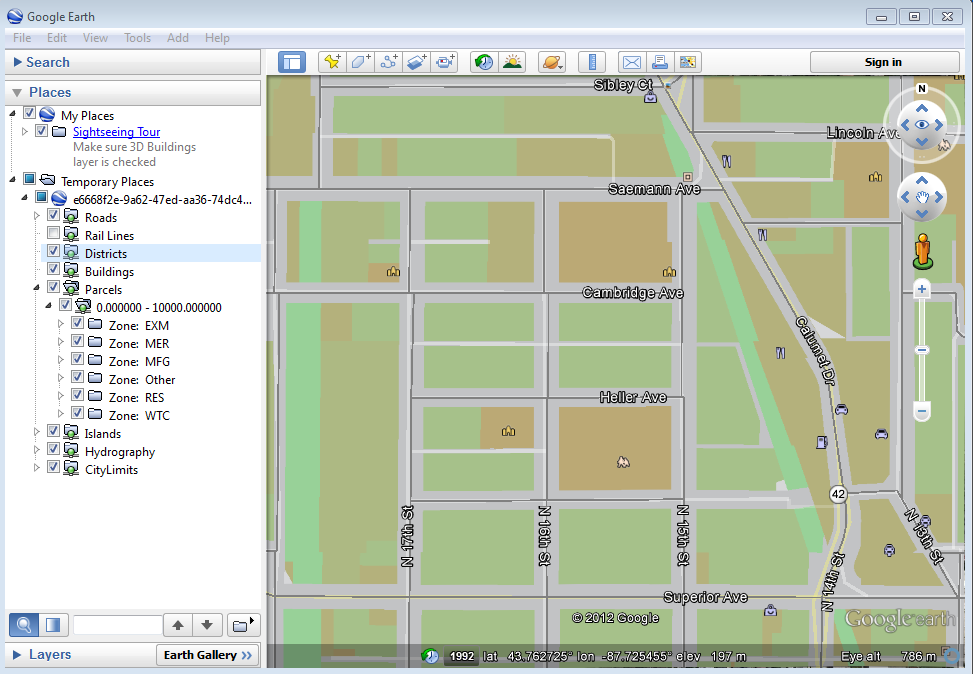Select the Add Placemark tool
973x674 pixels.
(332, 61)
